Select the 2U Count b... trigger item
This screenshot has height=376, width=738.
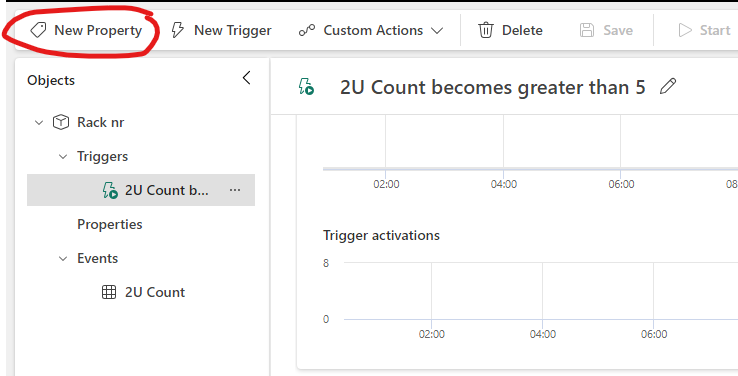[x=141, y=190]
